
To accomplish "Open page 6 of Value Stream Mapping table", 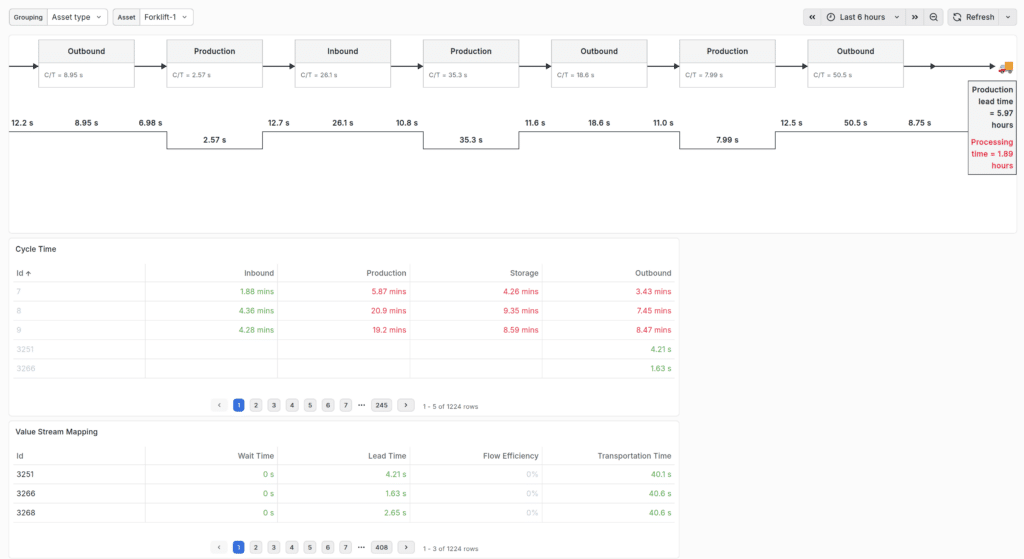I will point(328,547).
